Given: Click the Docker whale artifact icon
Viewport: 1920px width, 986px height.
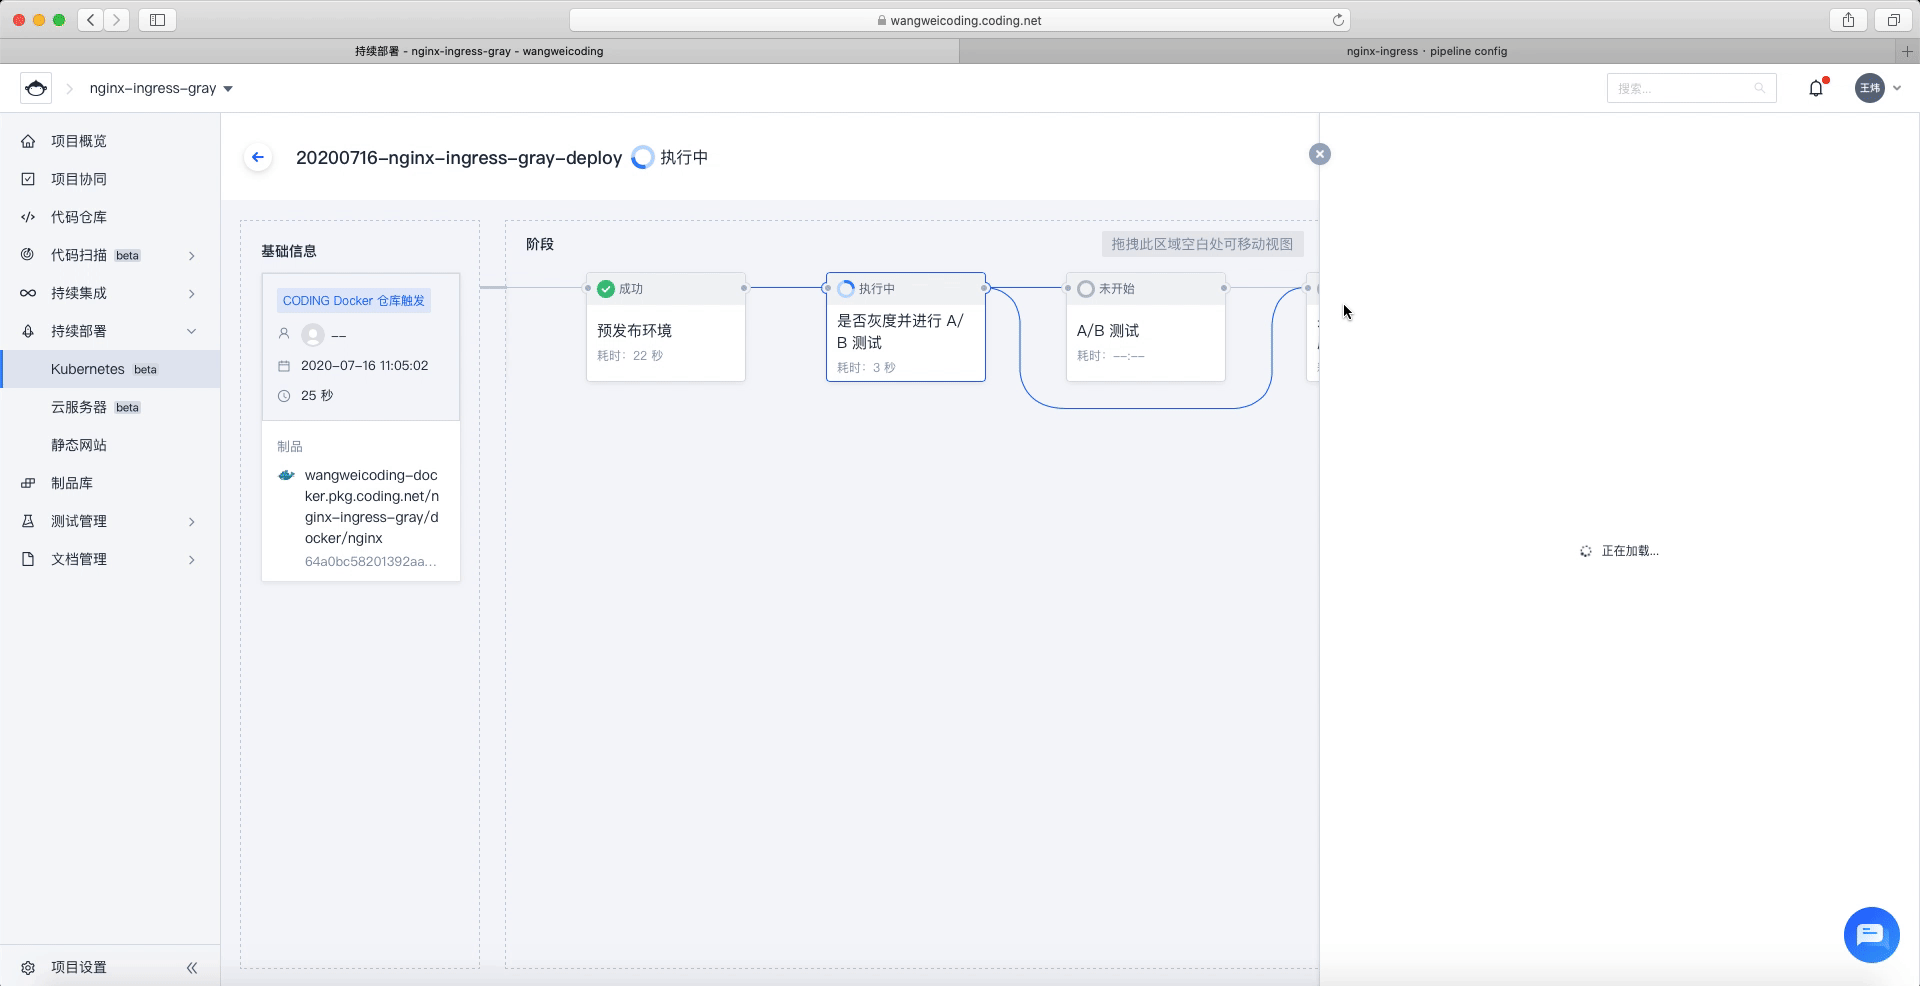Looking at the screenshot, I should 287,475.
